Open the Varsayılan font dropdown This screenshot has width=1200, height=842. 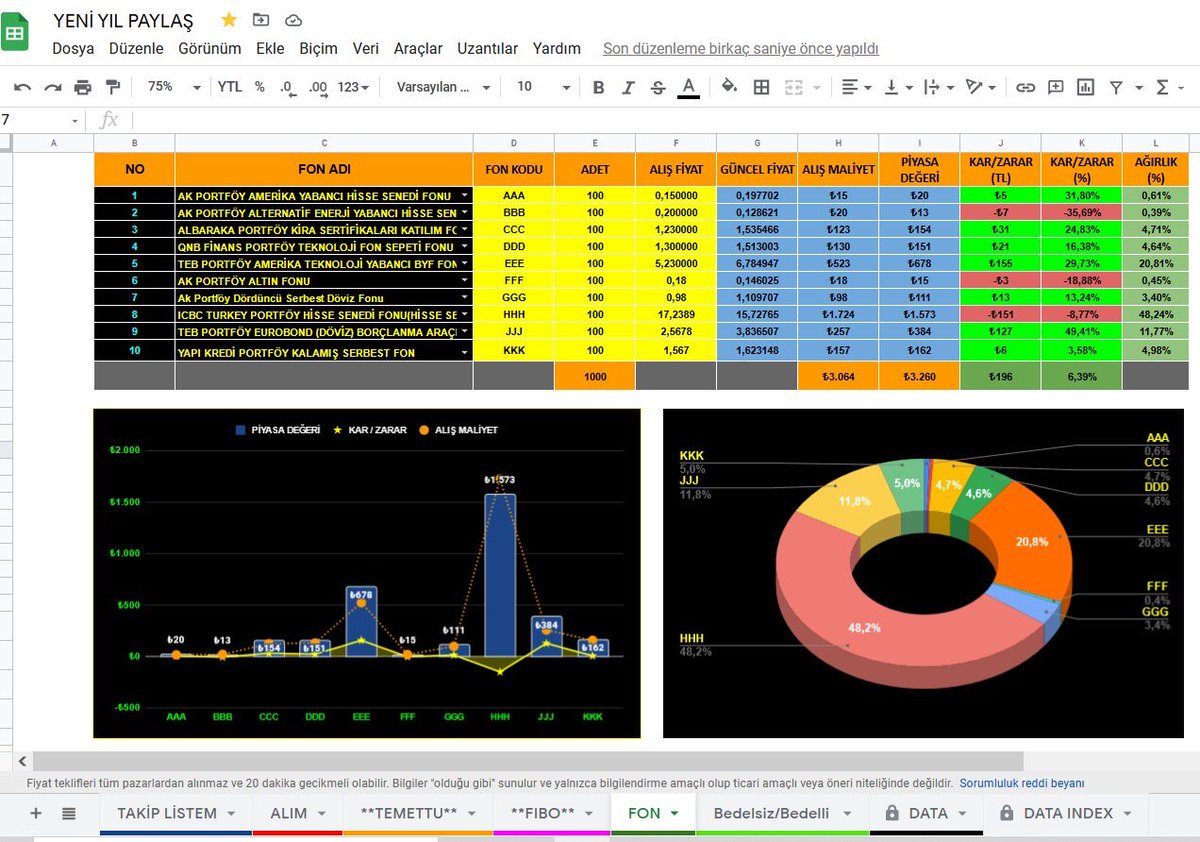[443, 87]
